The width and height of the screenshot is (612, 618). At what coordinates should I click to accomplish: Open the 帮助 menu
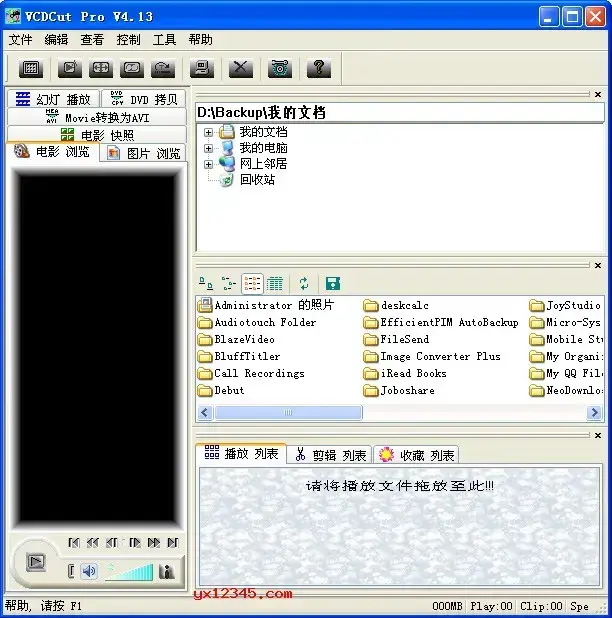(200, 39)
